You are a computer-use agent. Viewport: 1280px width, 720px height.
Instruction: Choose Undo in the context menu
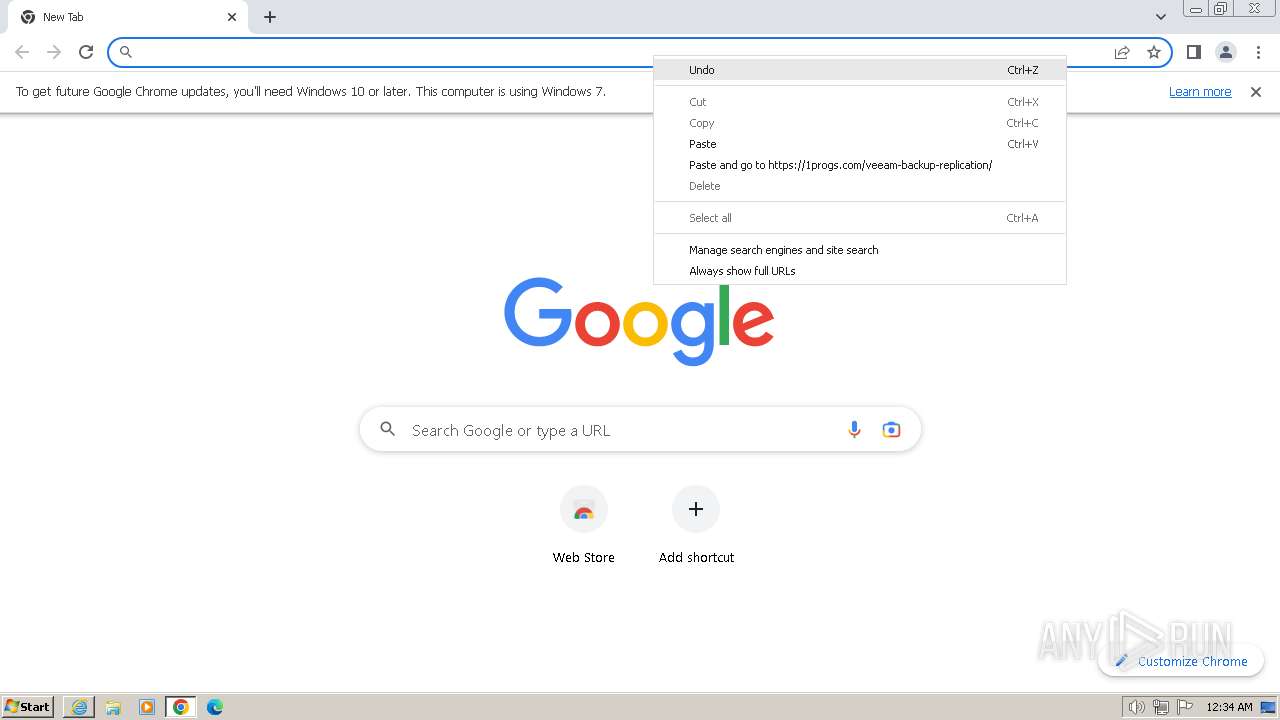coord(860,70)
